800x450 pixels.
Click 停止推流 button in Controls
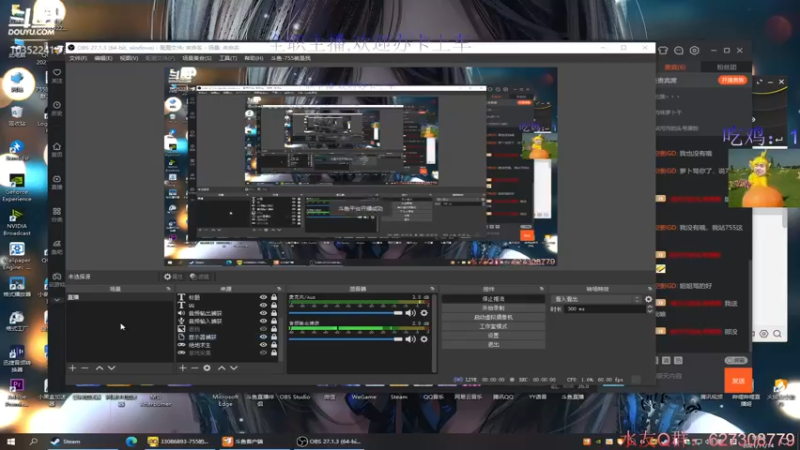pyautogui.click(x=493, y=299)
